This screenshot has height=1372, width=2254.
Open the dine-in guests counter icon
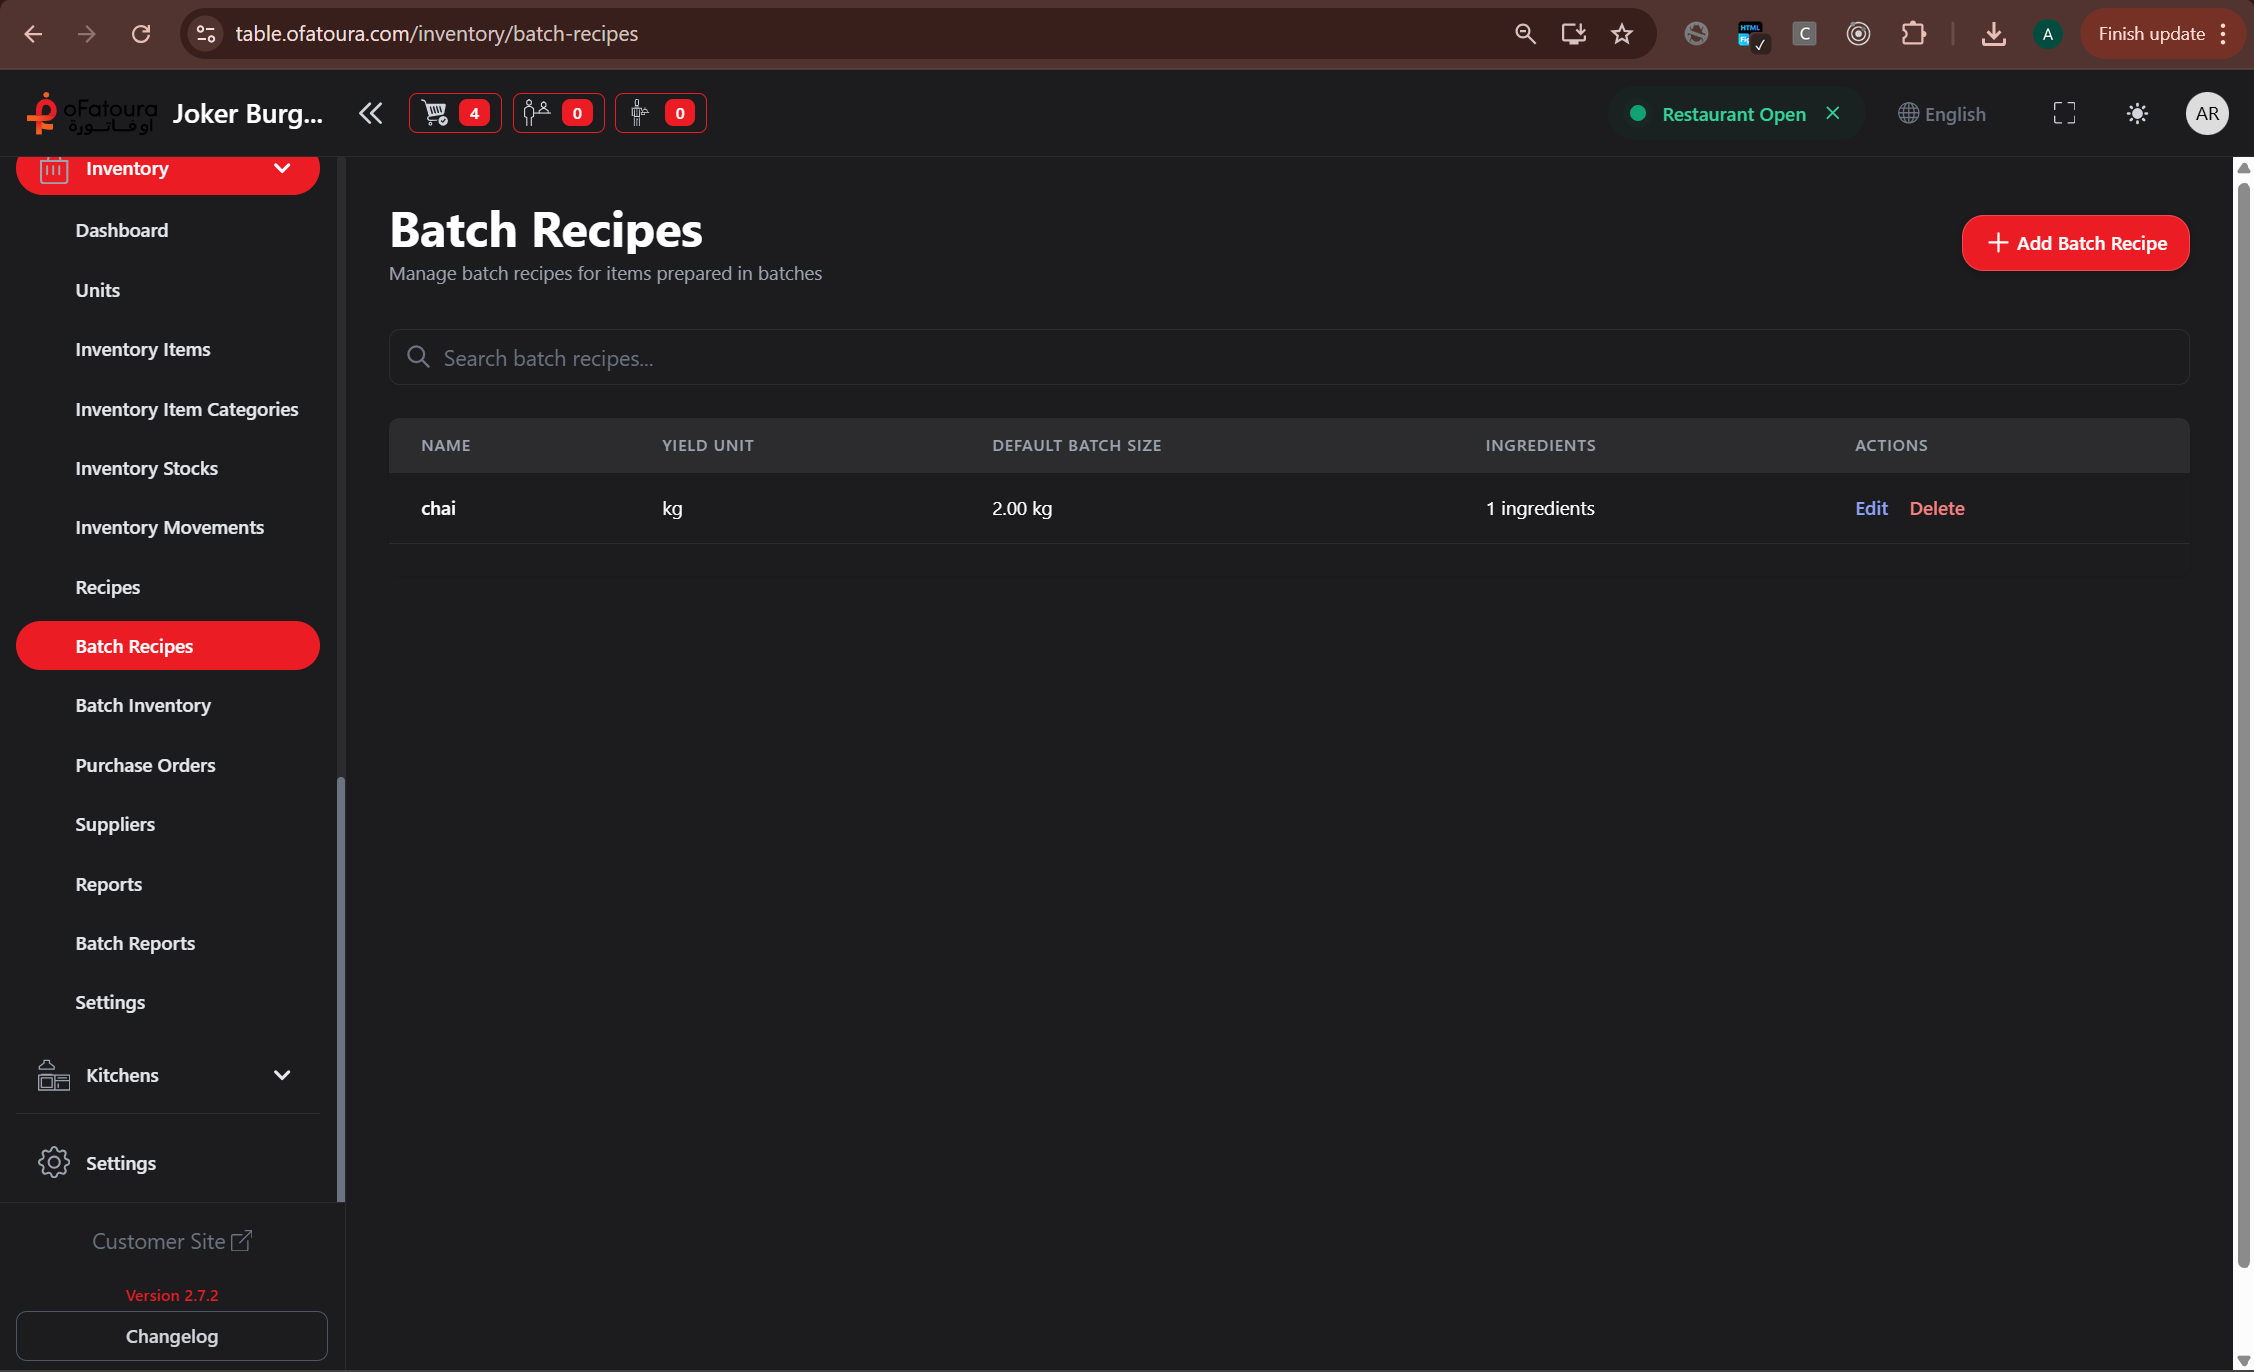pyautogui.click(x=558, y=113)
